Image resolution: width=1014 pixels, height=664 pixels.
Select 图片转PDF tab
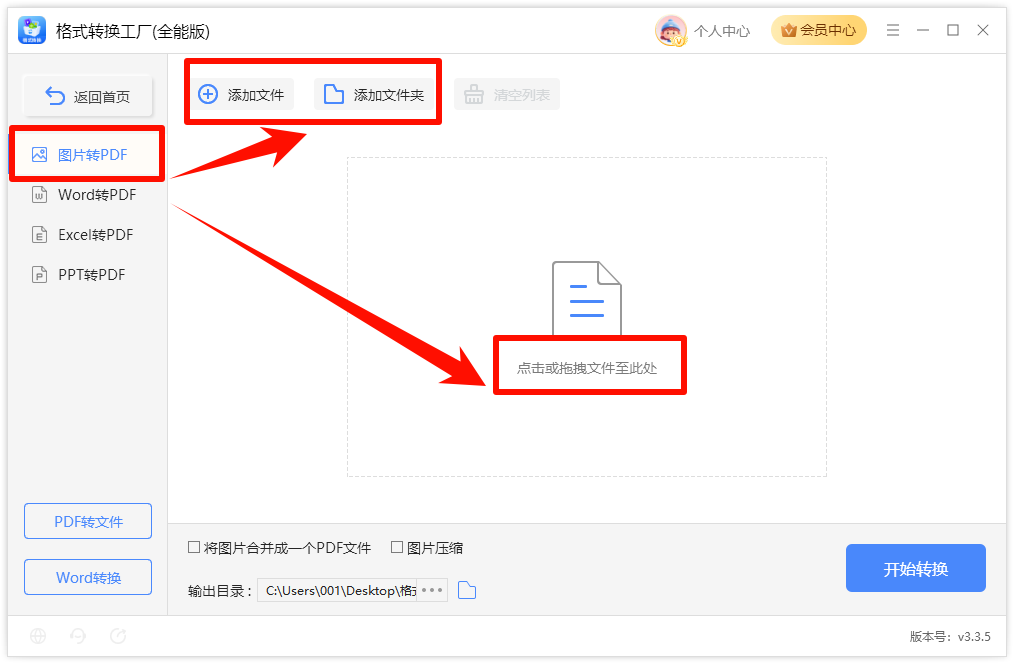[87, 155]
